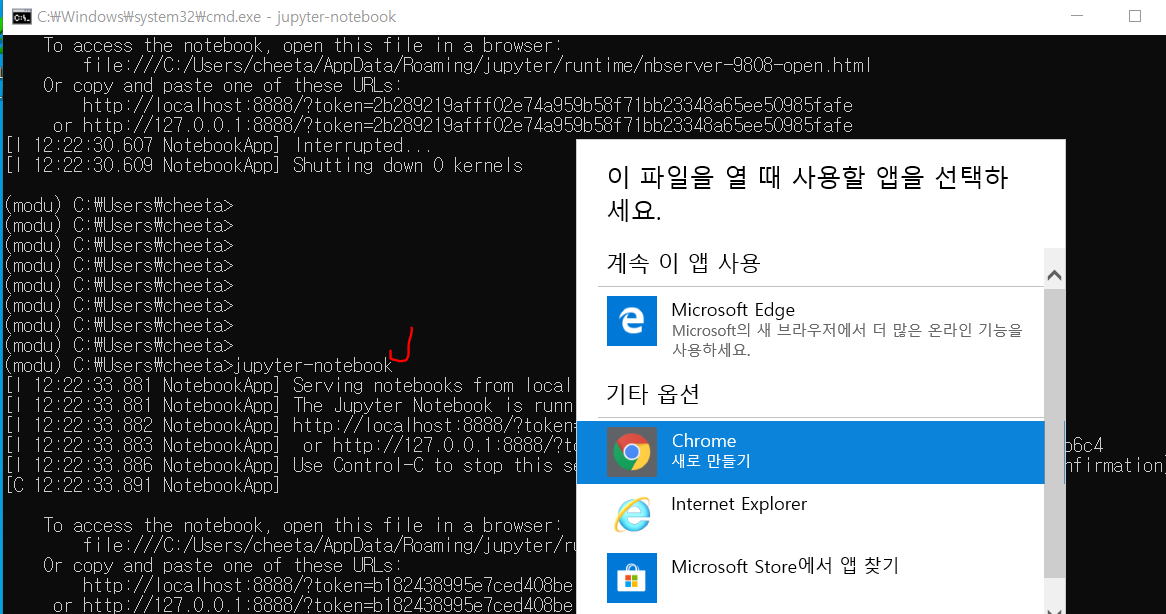The height and width of the screenshot is (614, 1166).
Task: Click 'Shutting down 0 kernels' log line
Action: tap(265, 166)
